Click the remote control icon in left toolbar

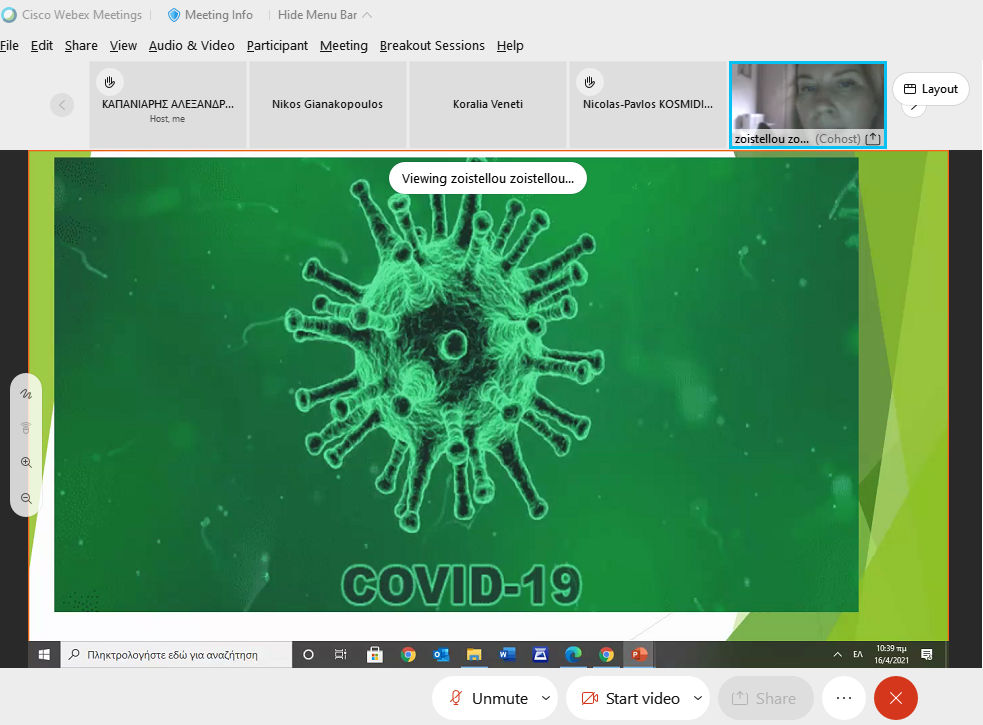[x=26, y=429]
